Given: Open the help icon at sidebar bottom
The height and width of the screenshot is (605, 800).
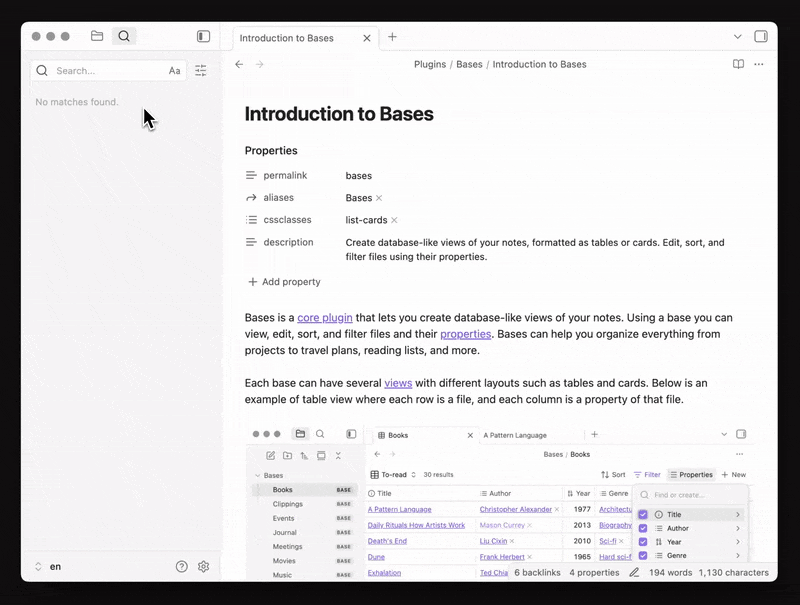Looking at the screenshot, I should [x=182, y=566].
